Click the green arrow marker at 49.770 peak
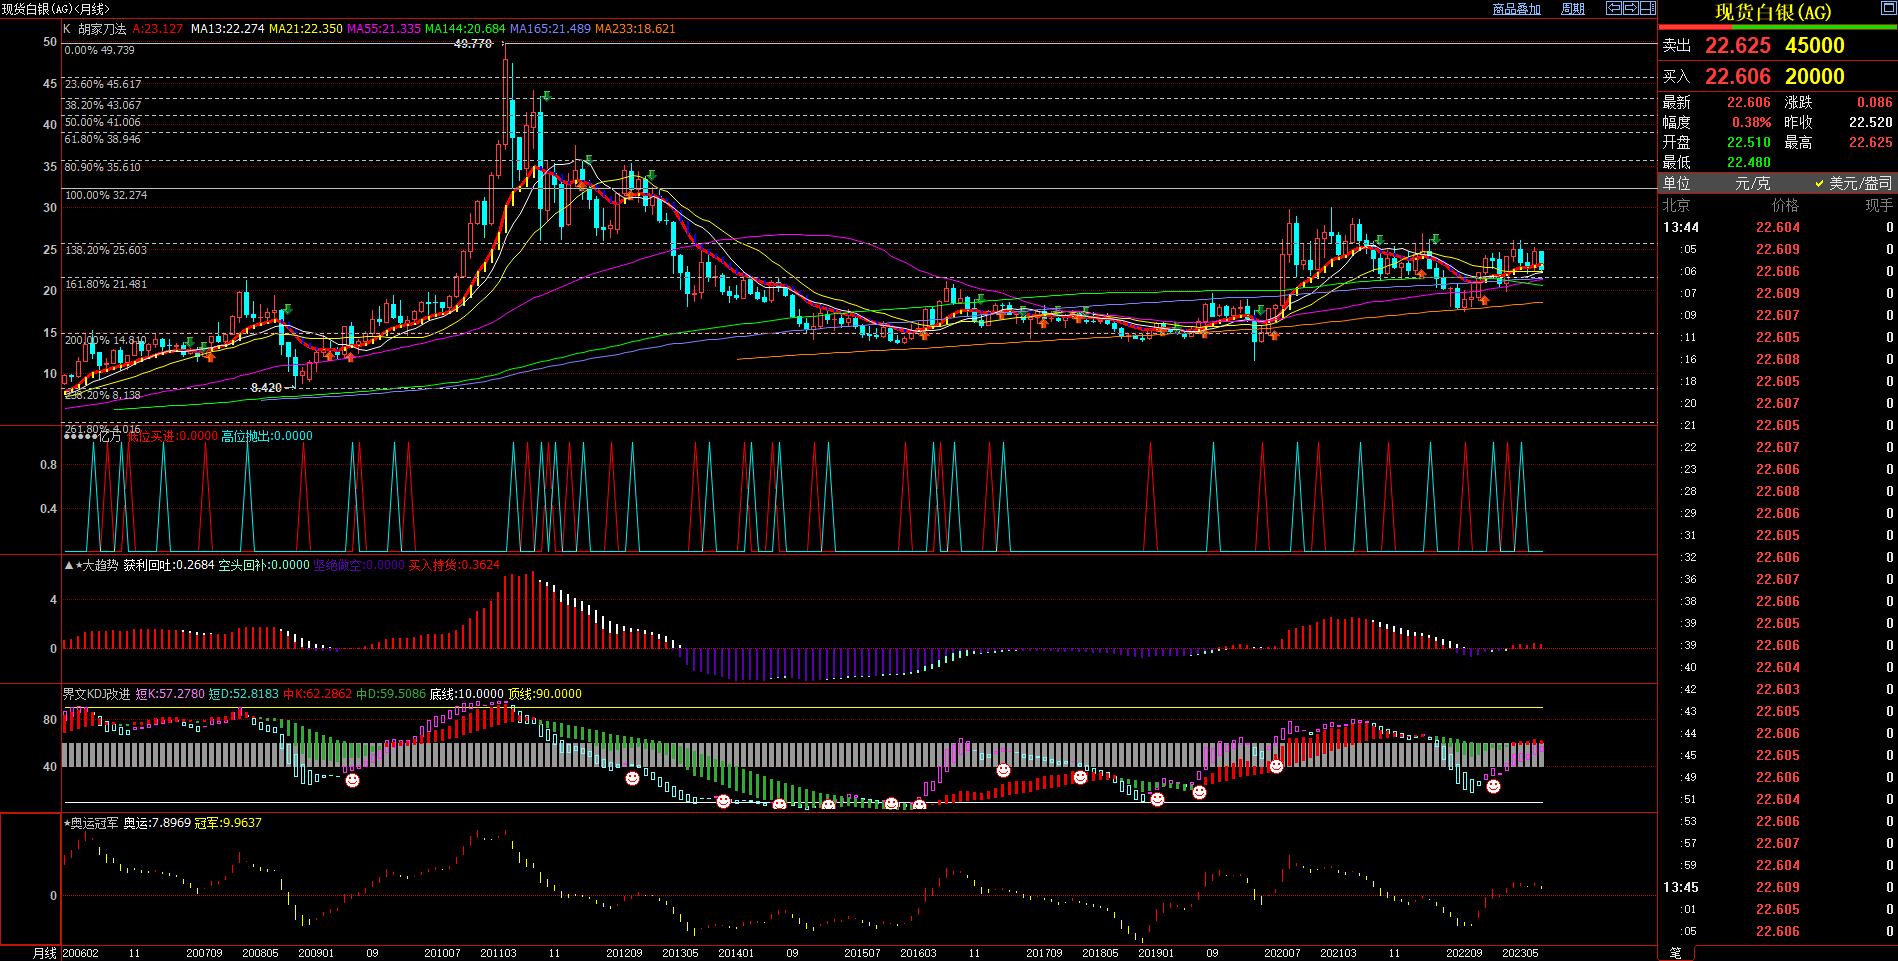Image resolution: width=1898 pixels, height=961 pixels. coord(546,96)
